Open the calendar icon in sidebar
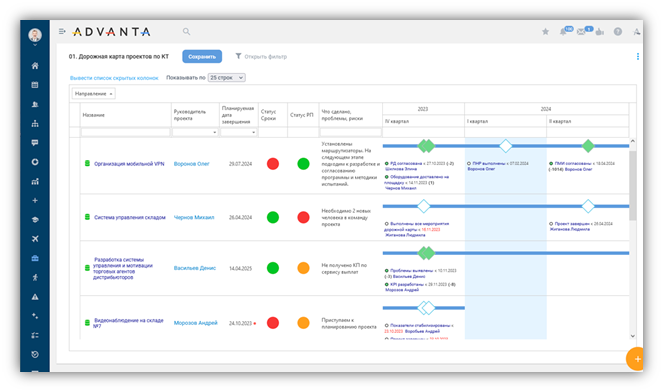Screen dimensions: 663x392 pyautogui.click(x=35, y=85)
